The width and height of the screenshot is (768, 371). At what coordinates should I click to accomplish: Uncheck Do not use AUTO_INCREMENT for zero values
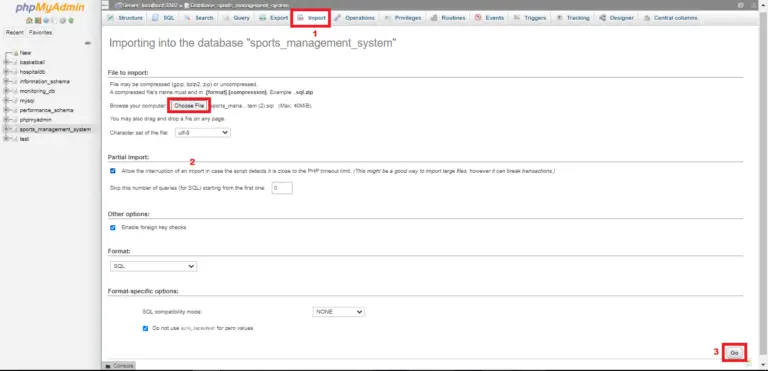[145, 328]
